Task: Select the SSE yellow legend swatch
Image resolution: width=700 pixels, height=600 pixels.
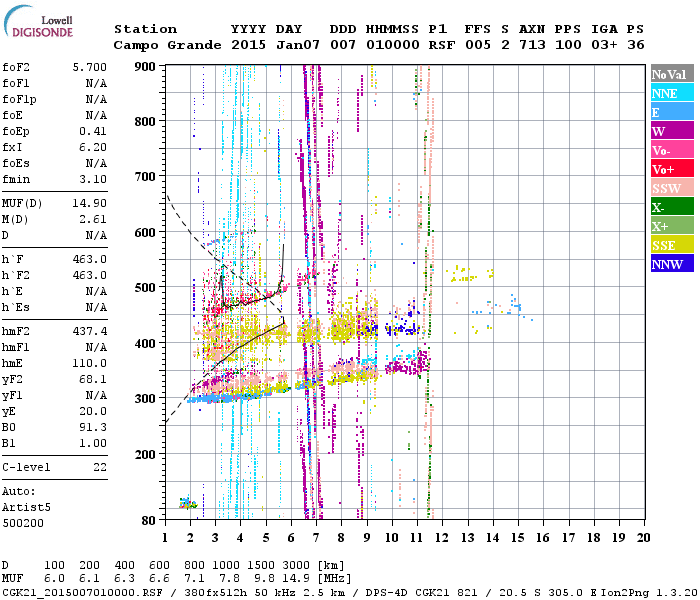Action: [x=672, y=245]
